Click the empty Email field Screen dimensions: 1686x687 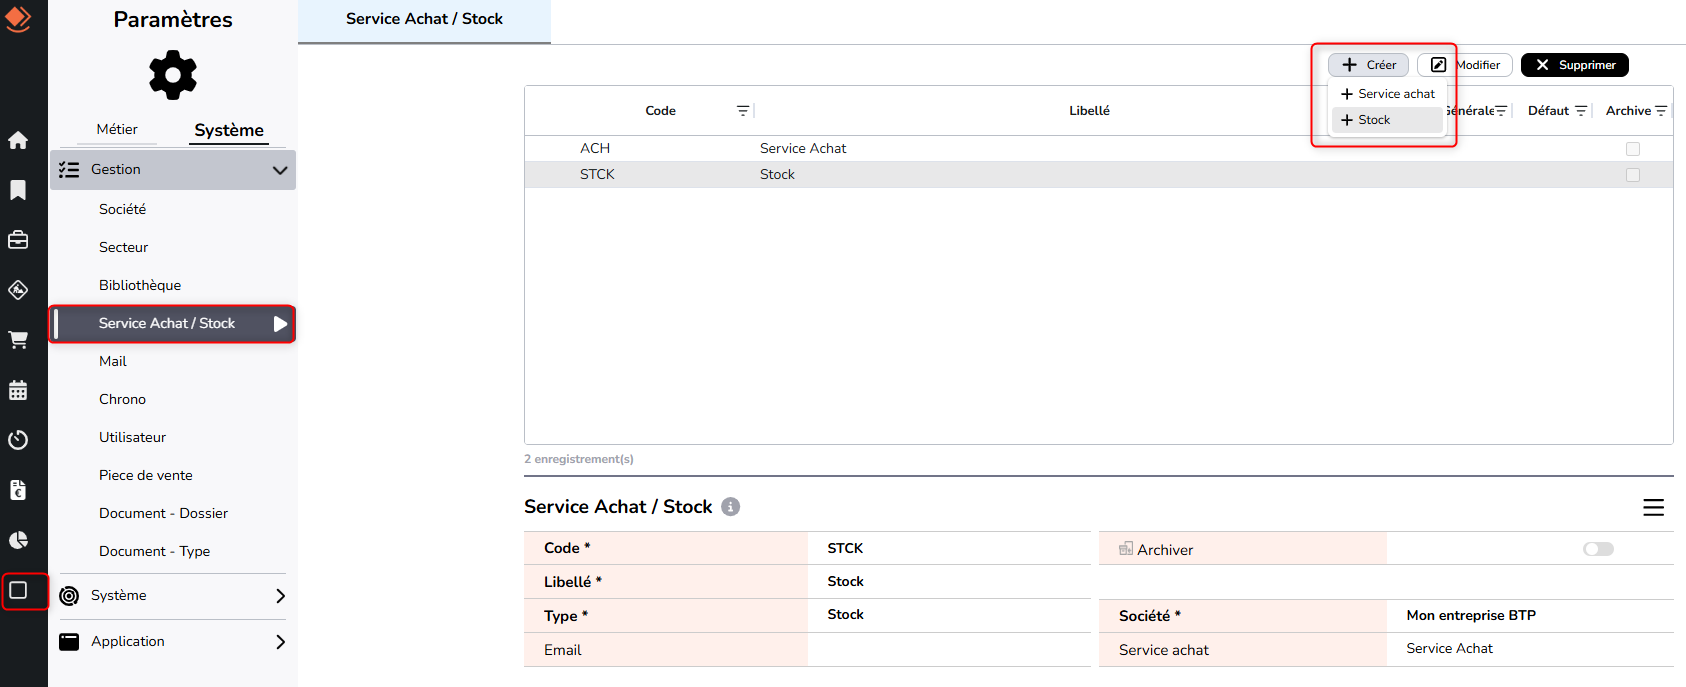tap(949, 650)
